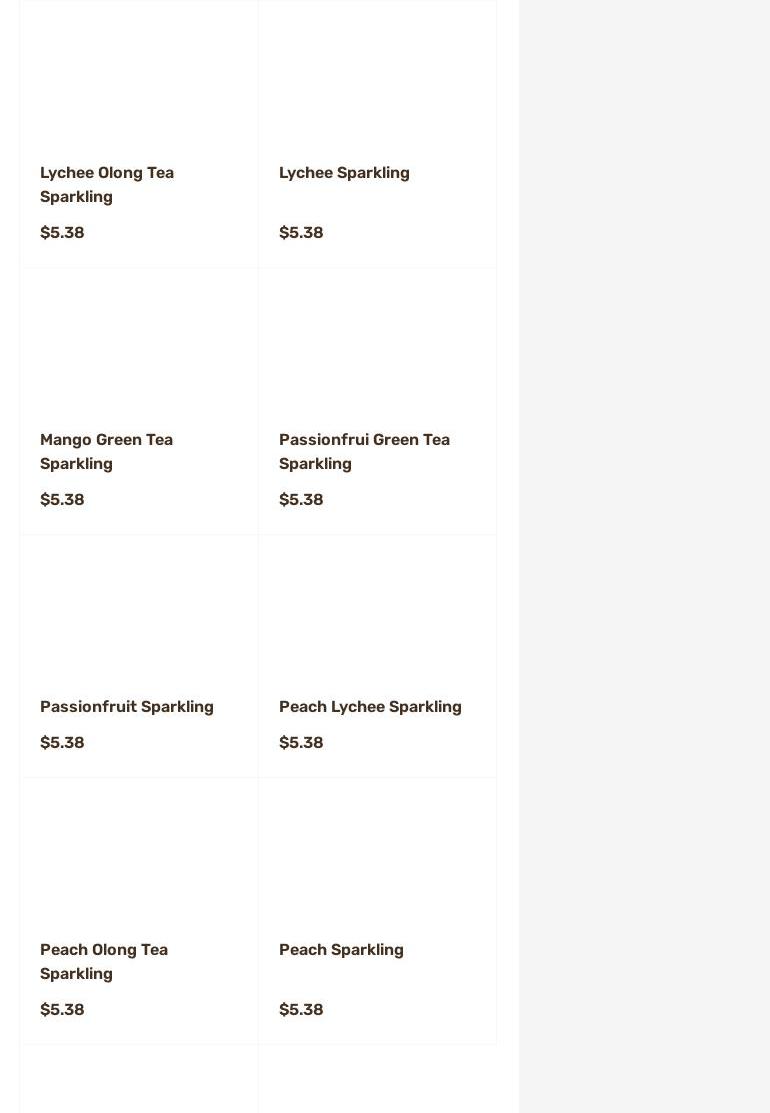Viewport: 770px width, 1113px height.
Task: Open the Lychee Olong Tea Sparkling item
Action: (x=107, y=184)
